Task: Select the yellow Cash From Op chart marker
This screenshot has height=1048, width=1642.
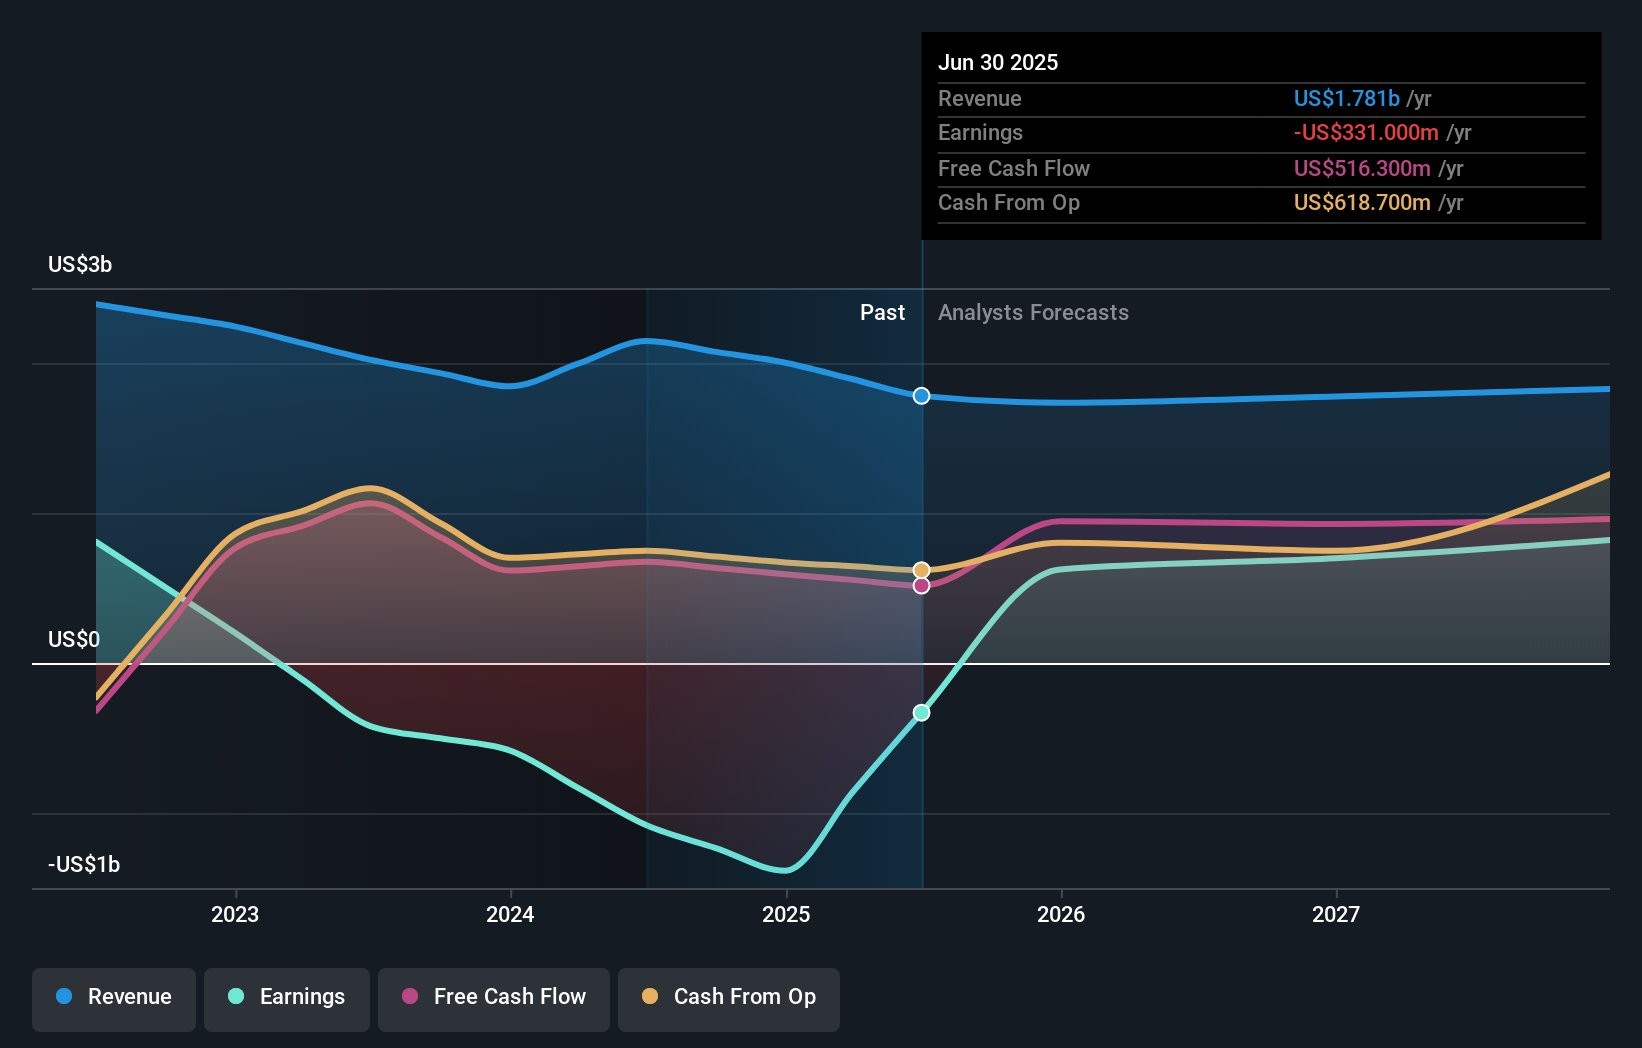Action: click(x=921, y=569)
